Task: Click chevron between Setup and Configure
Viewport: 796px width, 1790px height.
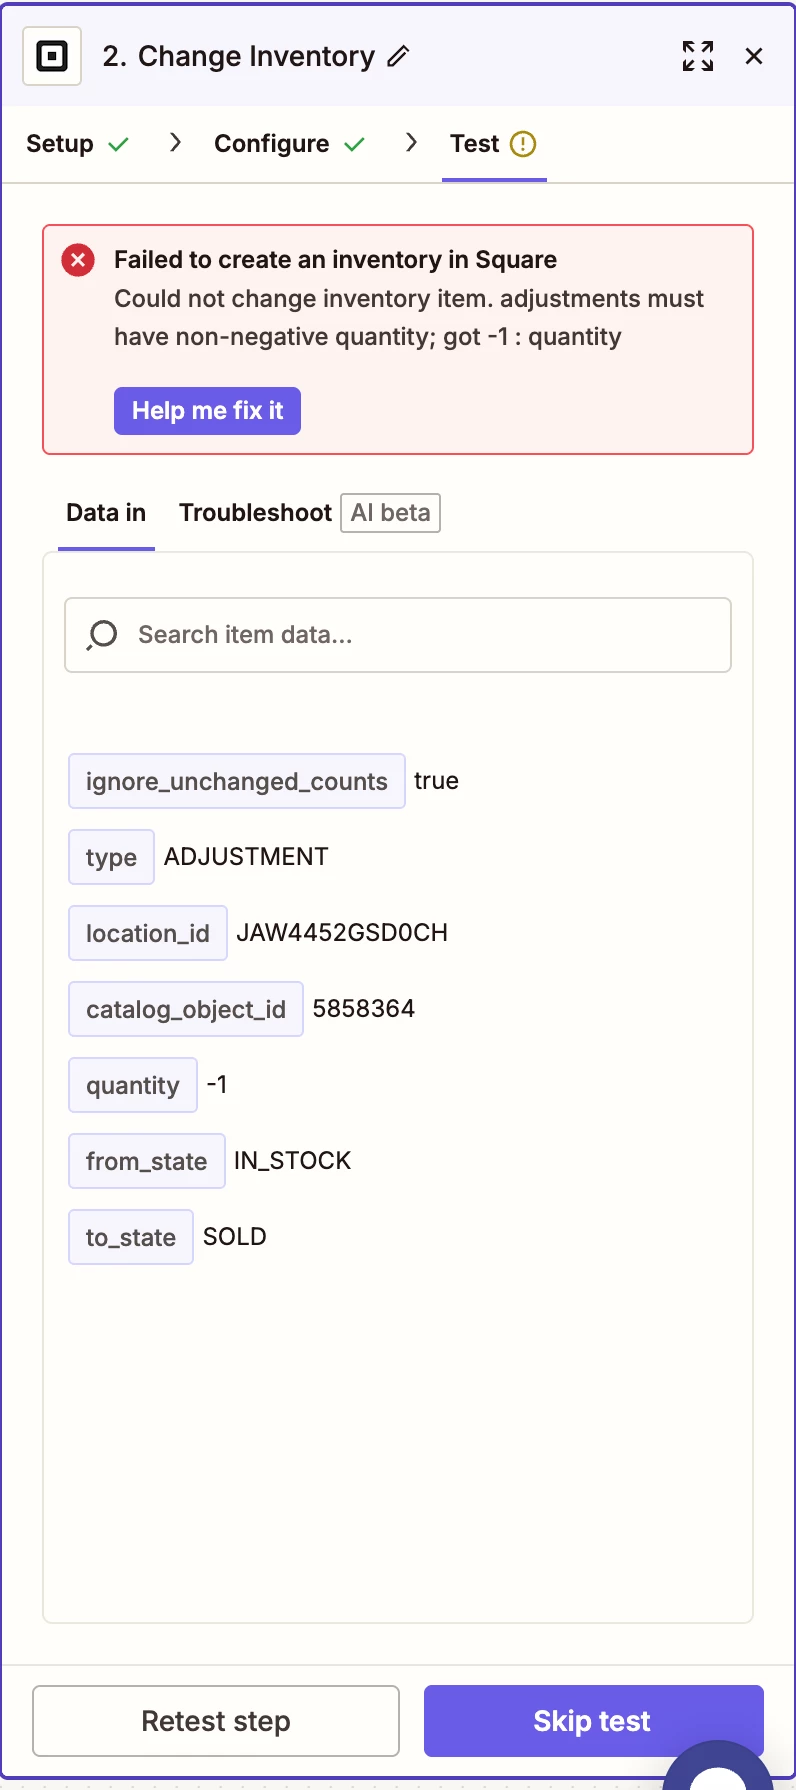Action: (x=175, y=143)
